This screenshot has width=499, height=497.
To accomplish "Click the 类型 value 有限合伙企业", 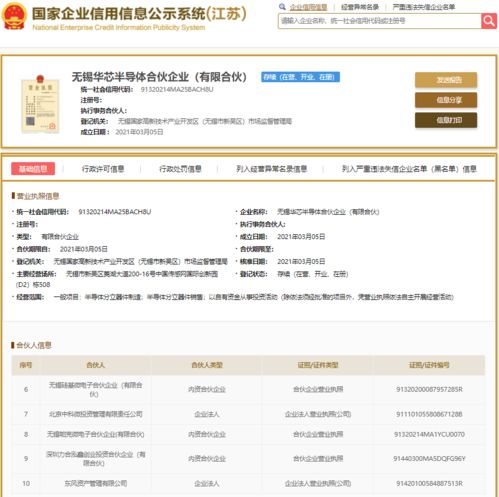I will [x=60, y=237].
